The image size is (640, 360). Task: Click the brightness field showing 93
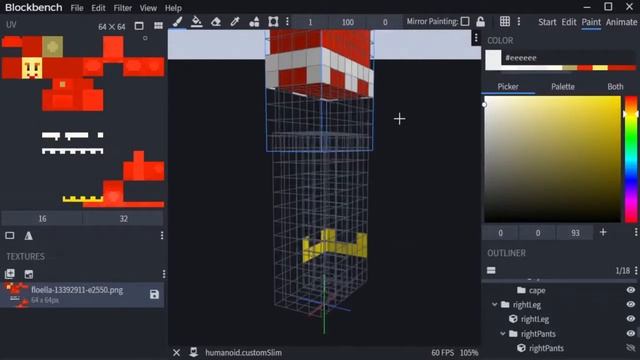click(x=575, y=233)
